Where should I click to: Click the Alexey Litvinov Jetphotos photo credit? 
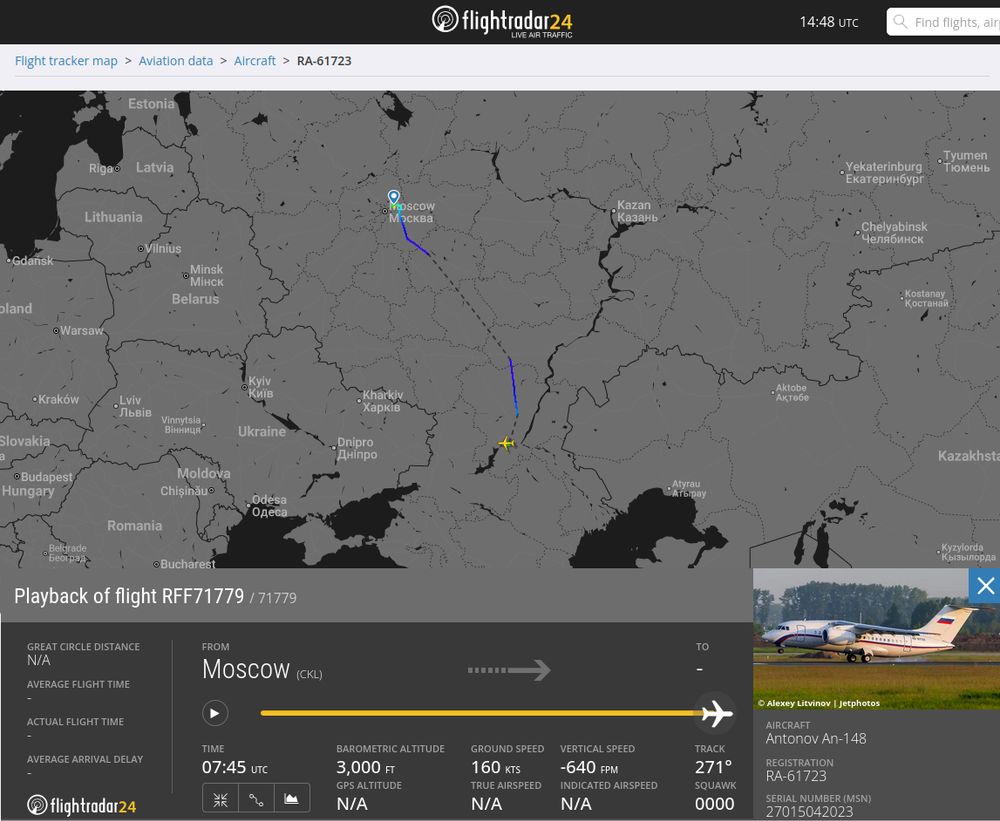(x=819, y=703)
